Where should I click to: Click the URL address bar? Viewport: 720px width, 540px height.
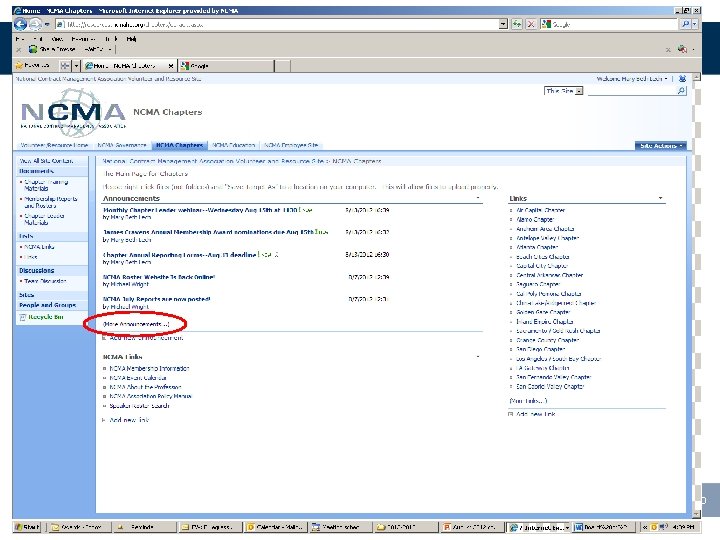[276, 24]
